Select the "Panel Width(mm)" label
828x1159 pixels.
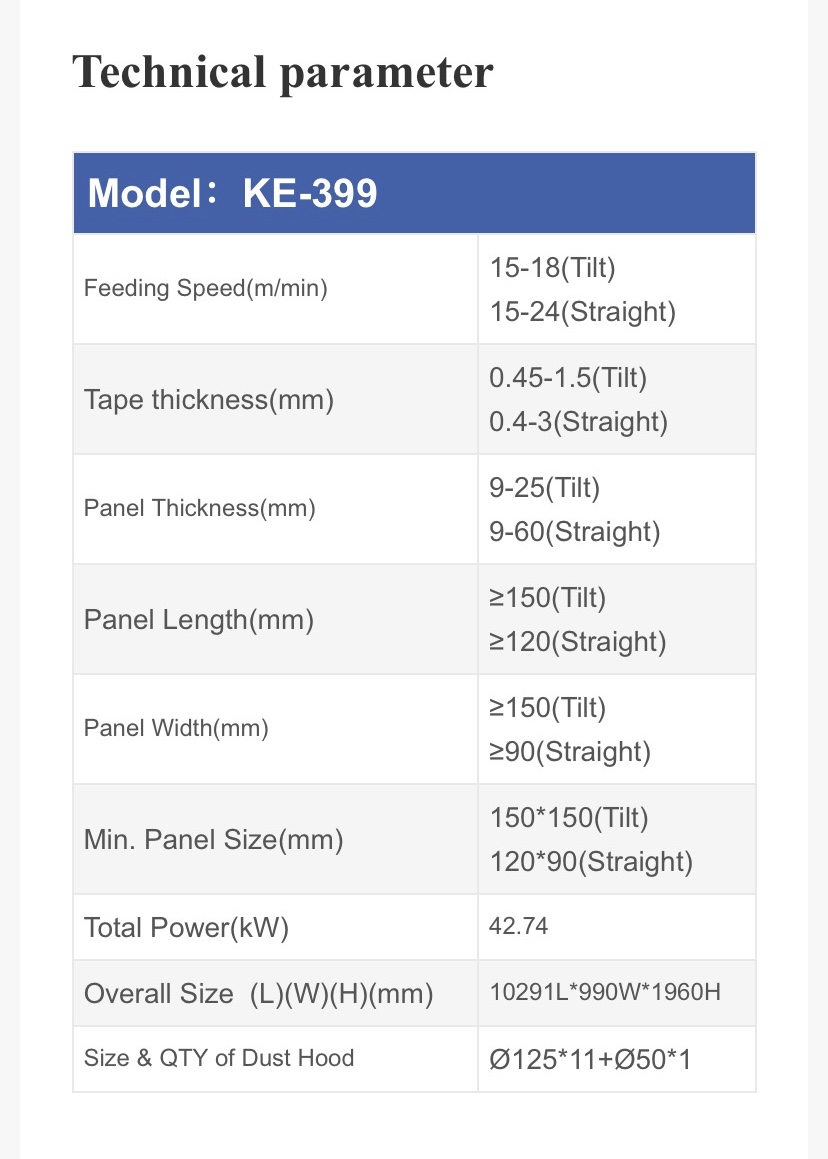(x=176, y=728)
